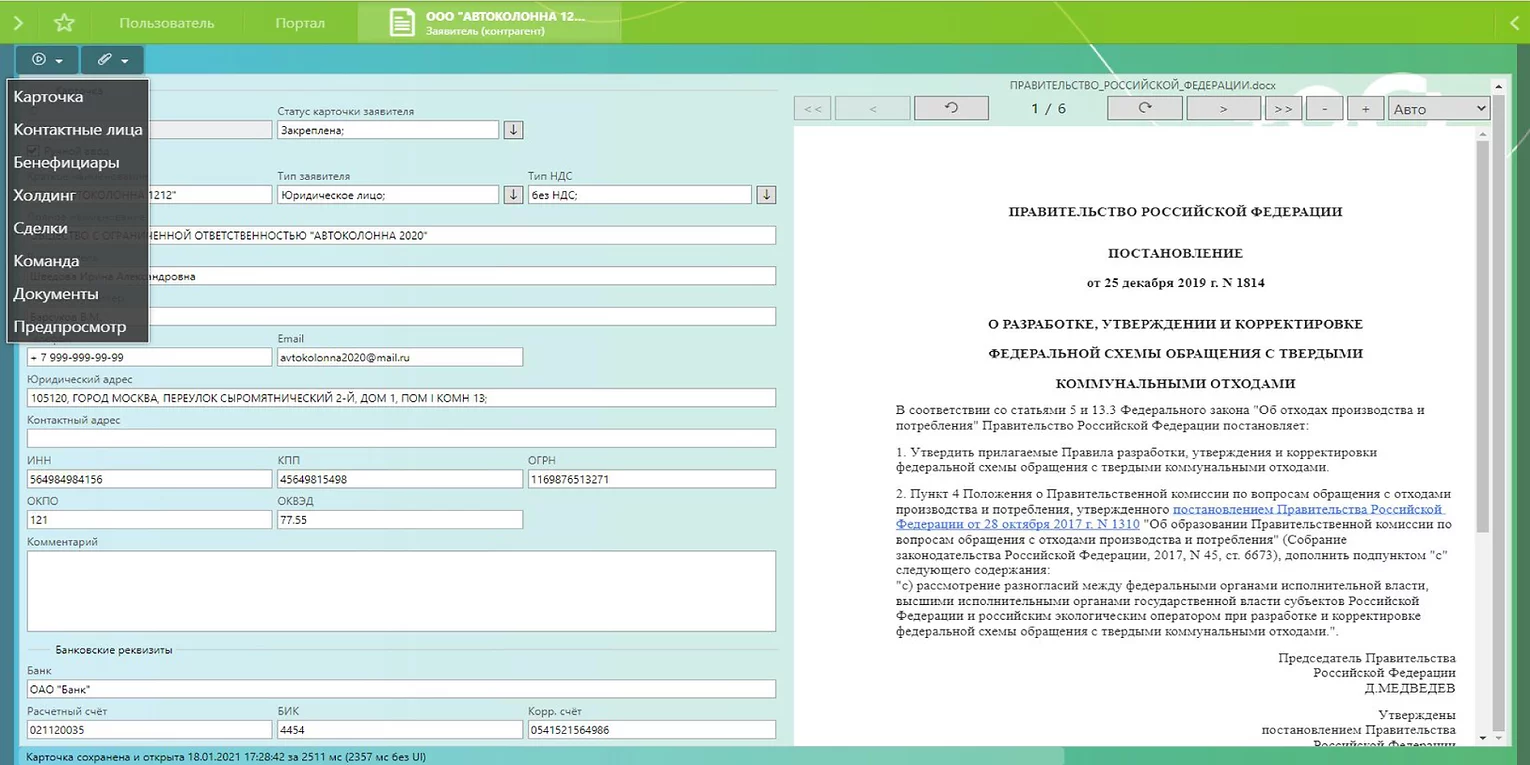This screenshot has height=765, width=1530.
Task: Click the full company name field
Action: pyautogui.click(x=401, y=235)
